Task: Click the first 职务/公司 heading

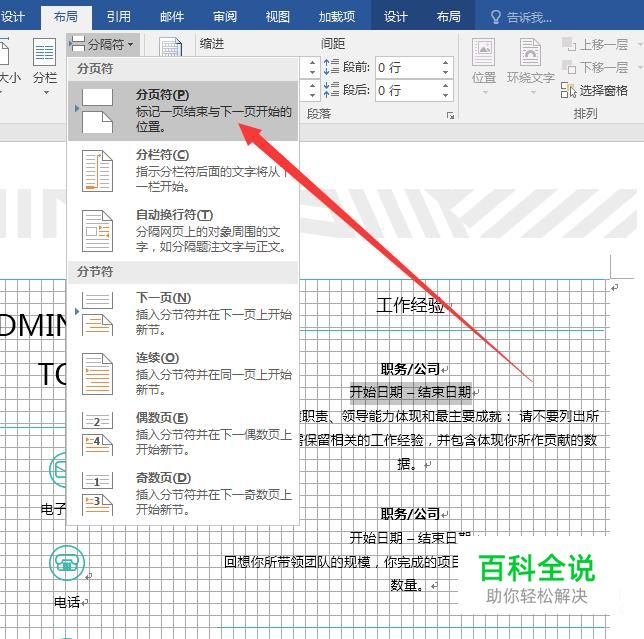Action: click(410, 369)
